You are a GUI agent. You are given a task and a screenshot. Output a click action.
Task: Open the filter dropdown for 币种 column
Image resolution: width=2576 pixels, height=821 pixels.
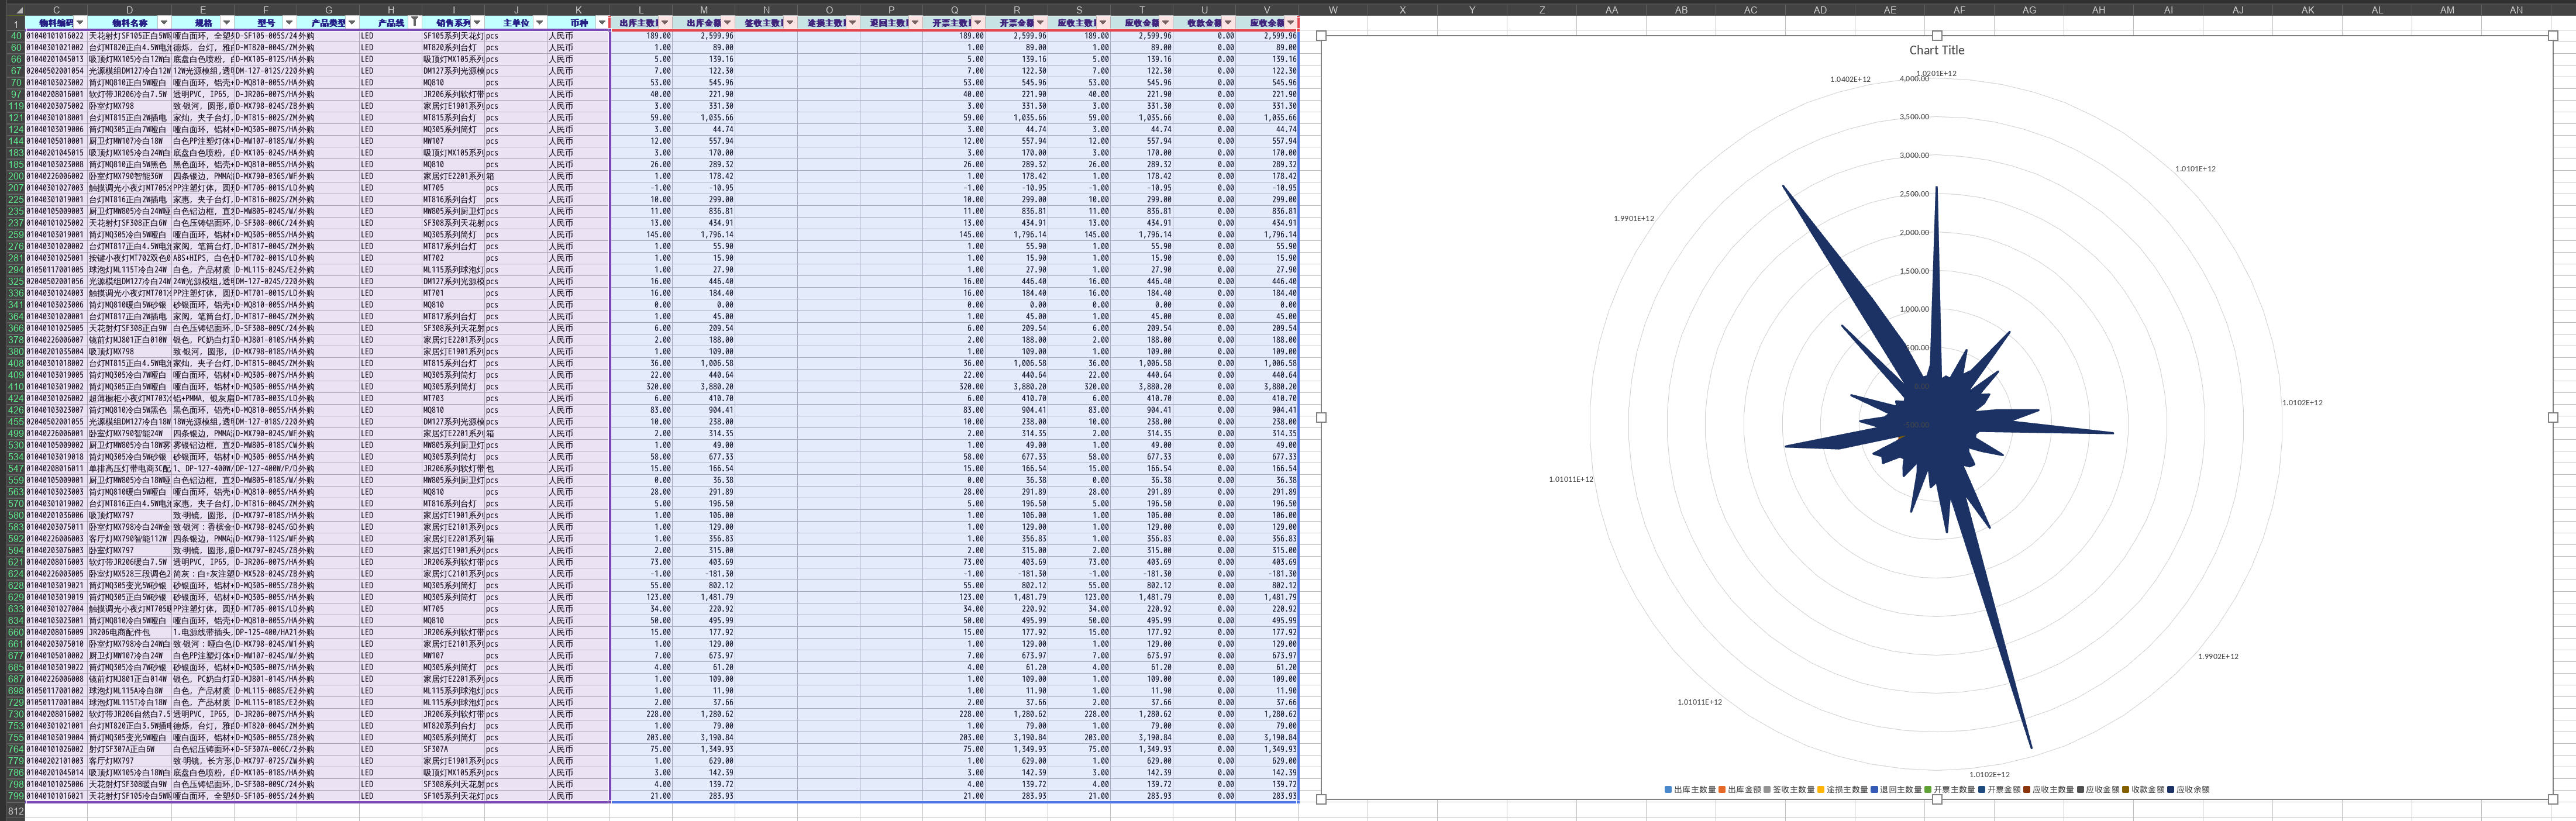click(x=602, y=22)
